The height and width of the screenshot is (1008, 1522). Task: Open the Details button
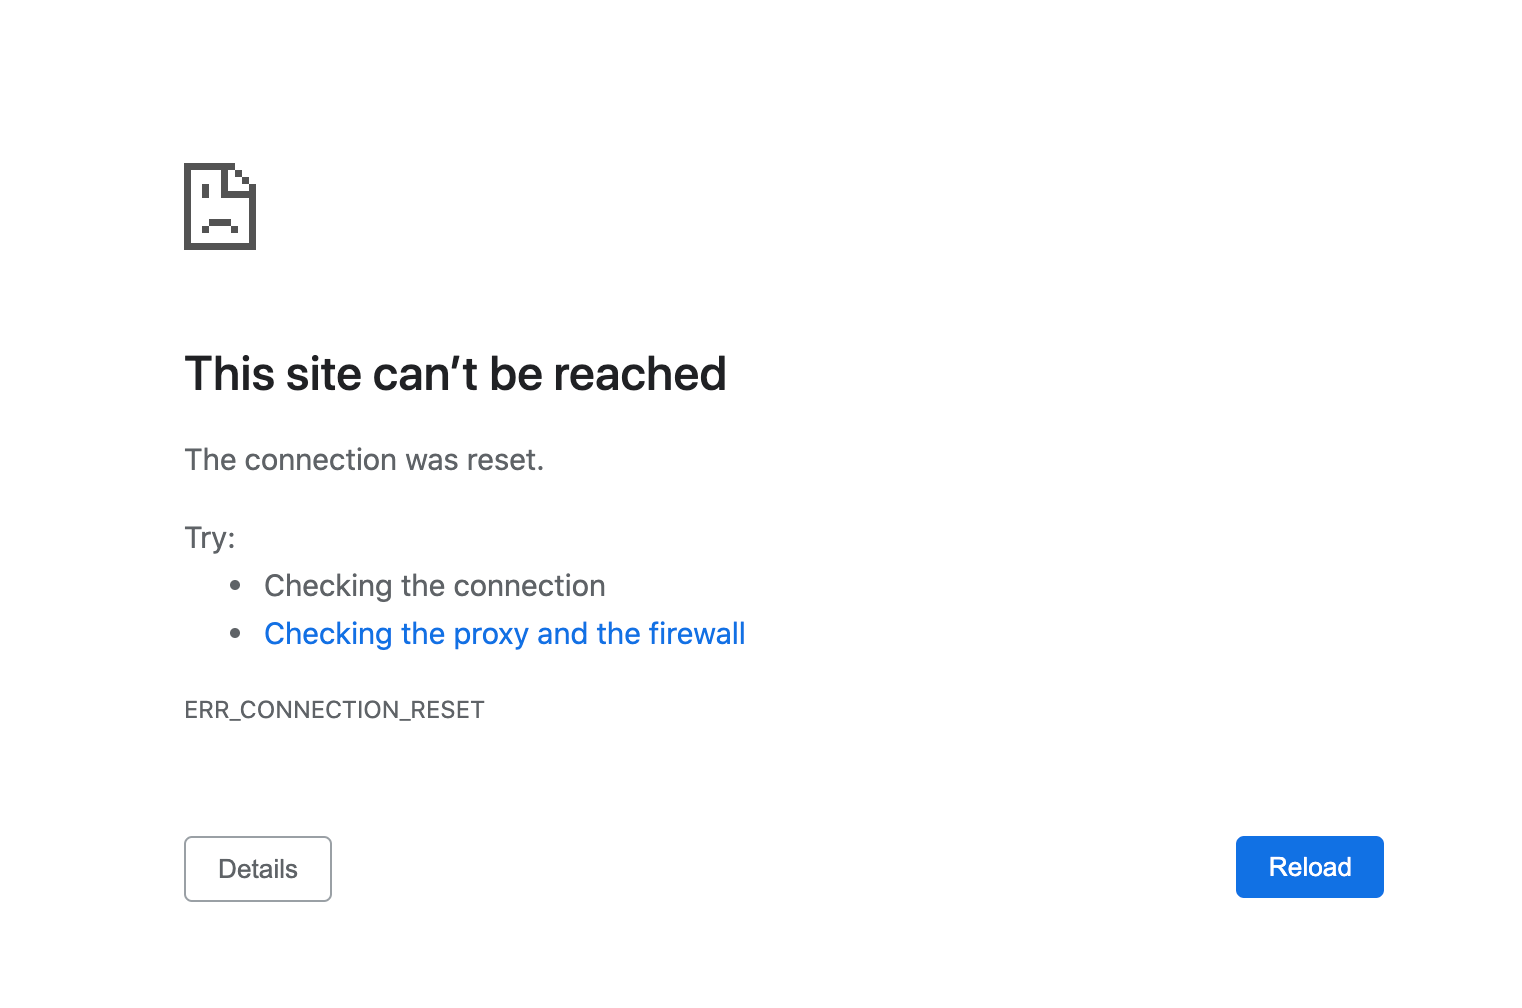(258, 869)
